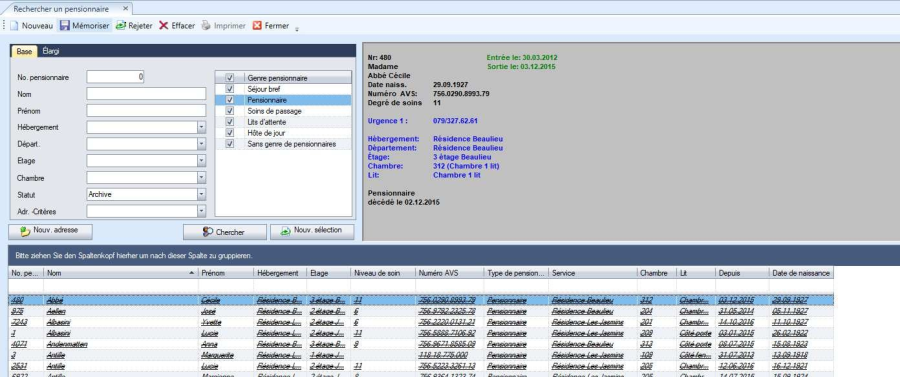
Task: Uncheck the Hôte de jour checkbox
Action: click(230, 133)
